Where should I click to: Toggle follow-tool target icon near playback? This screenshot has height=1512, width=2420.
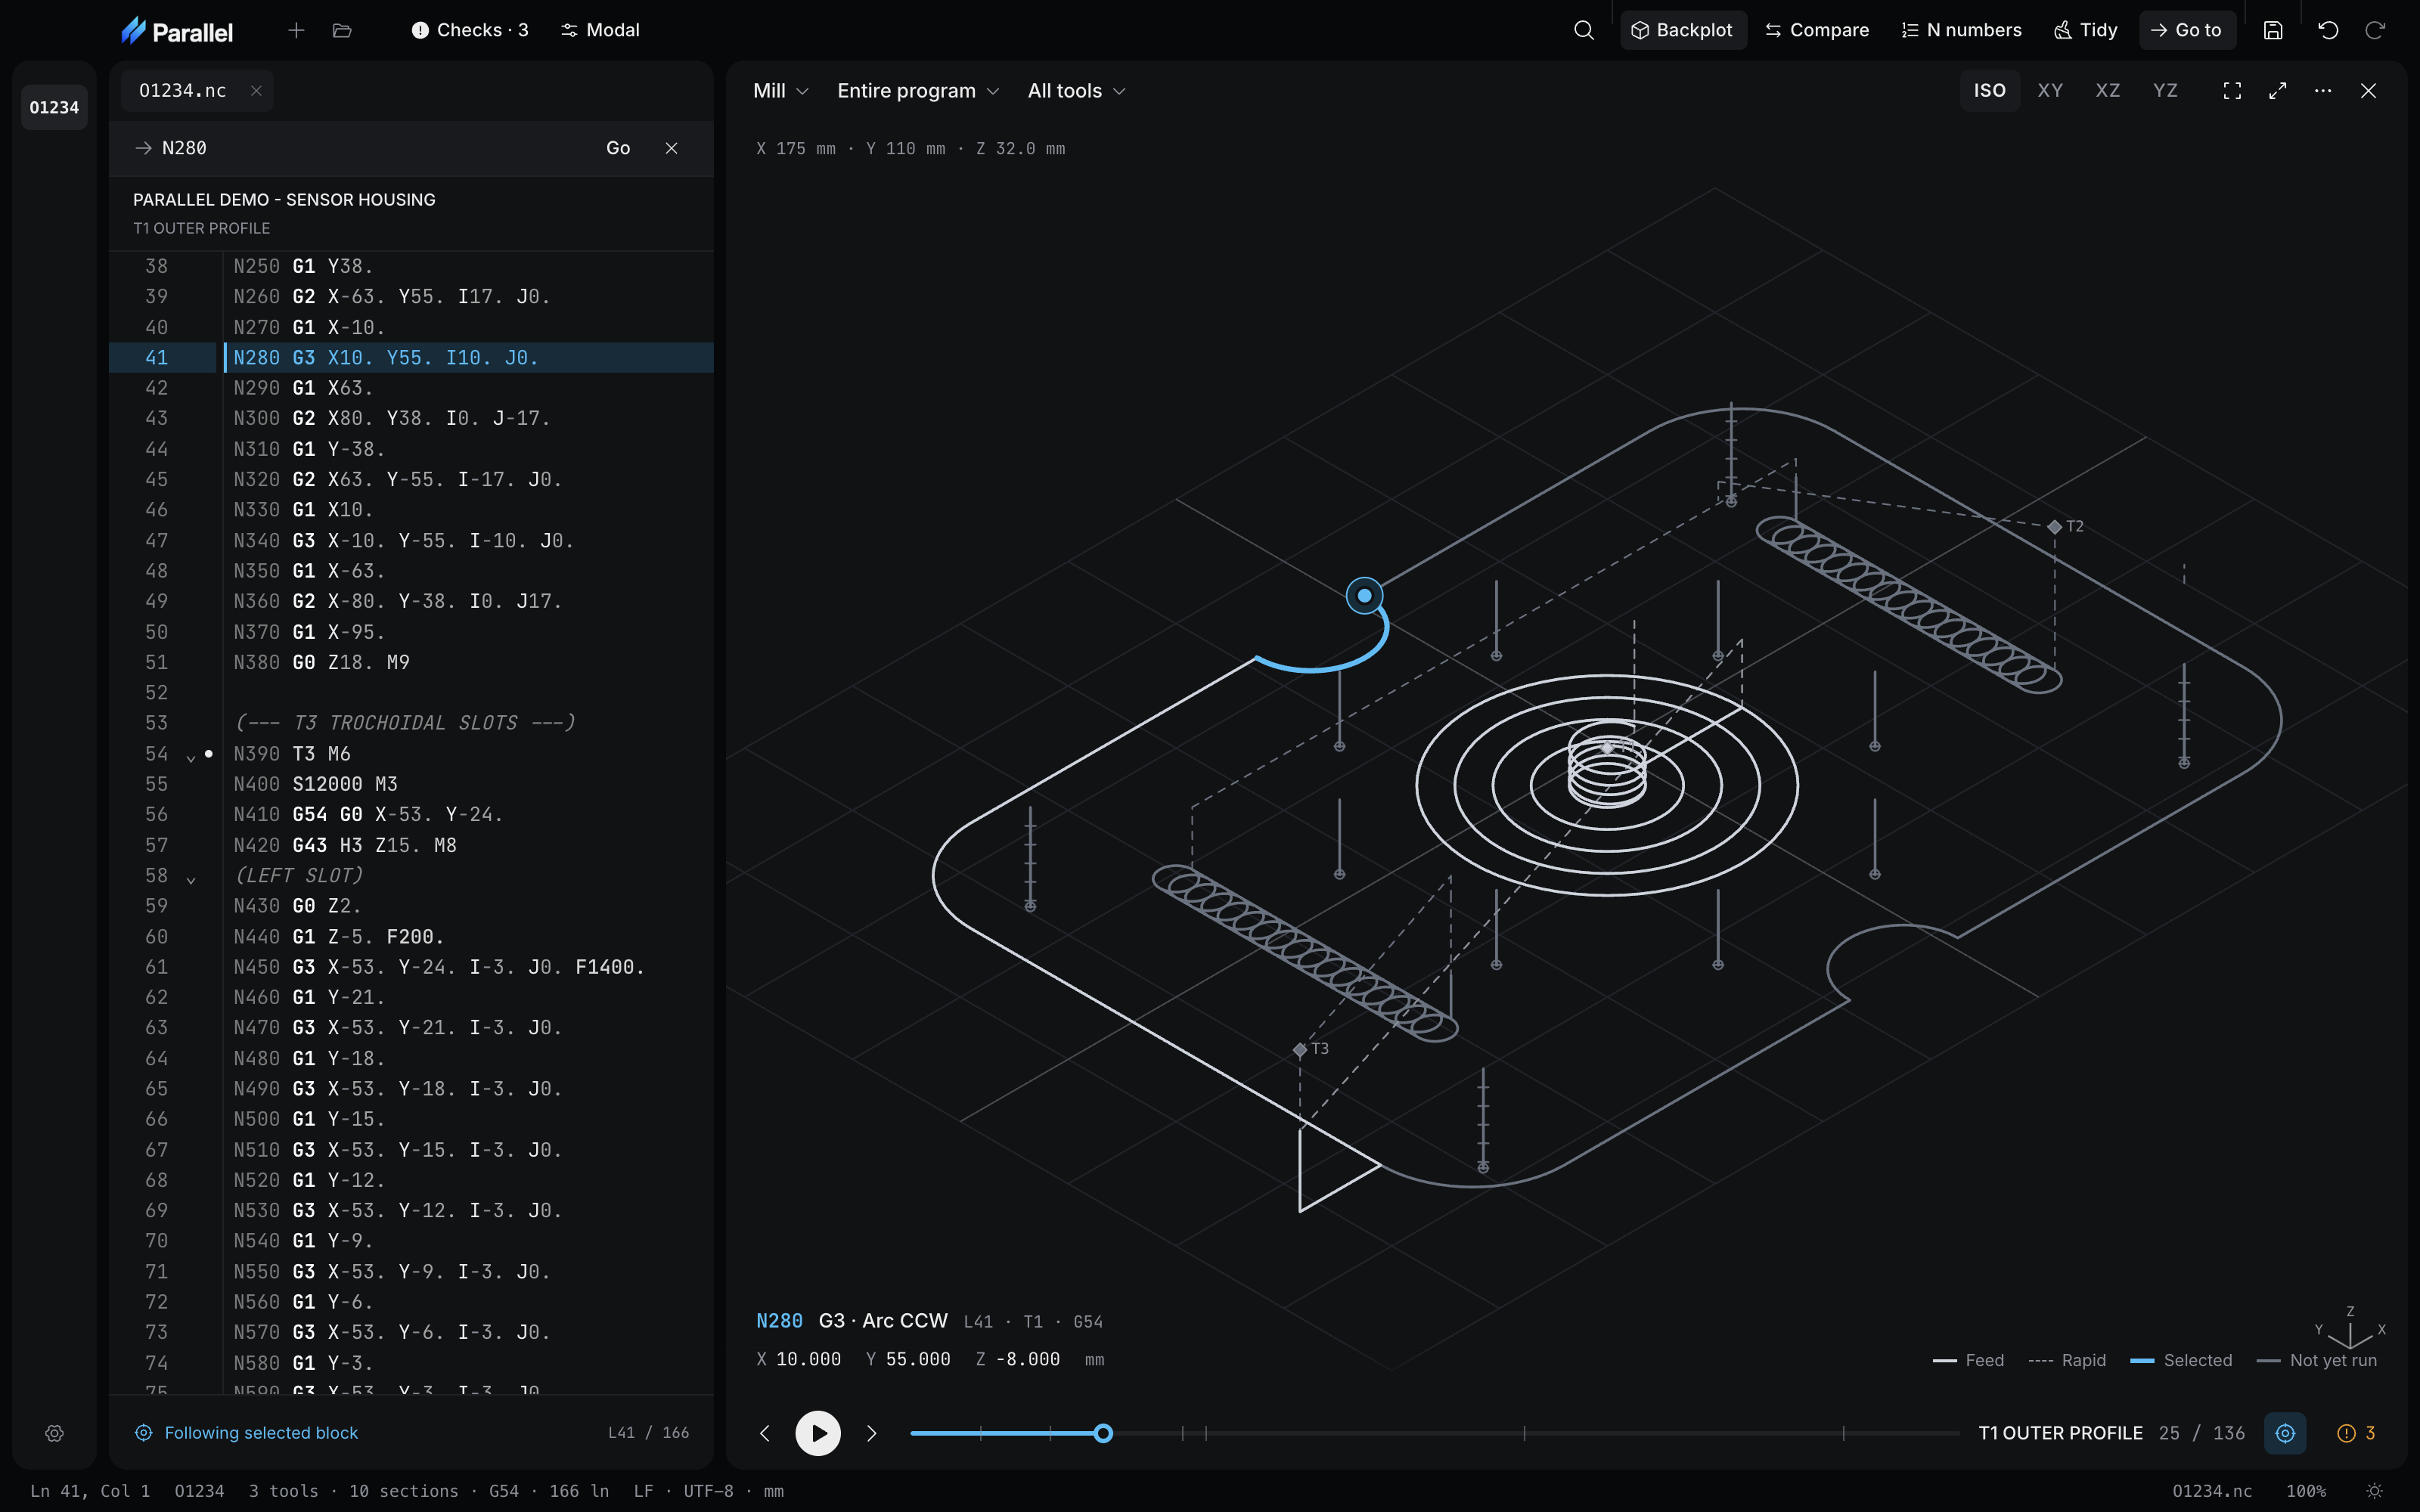pyautogui.click(x=2285, y=1433)
